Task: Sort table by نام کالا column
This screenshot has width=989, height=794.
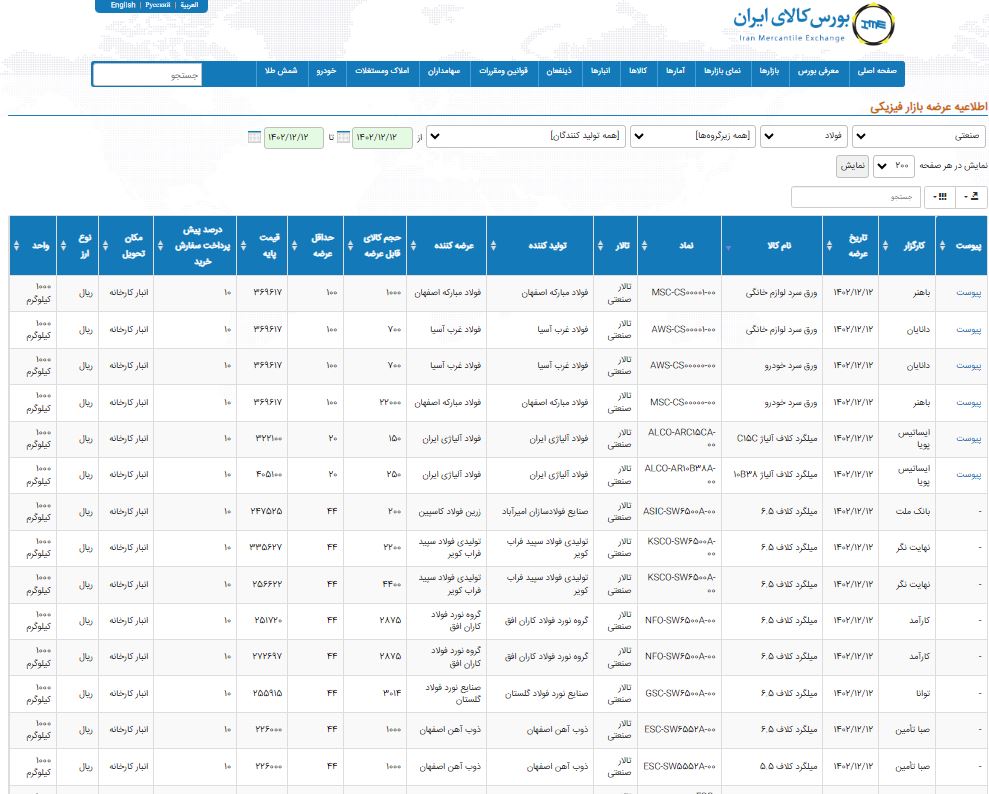Action: tap(729, 247)
